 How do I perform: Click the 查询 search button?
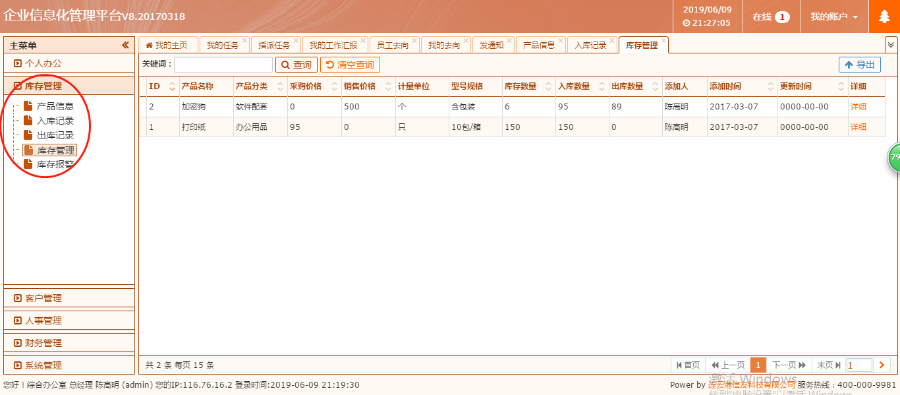tap(296, 65)
